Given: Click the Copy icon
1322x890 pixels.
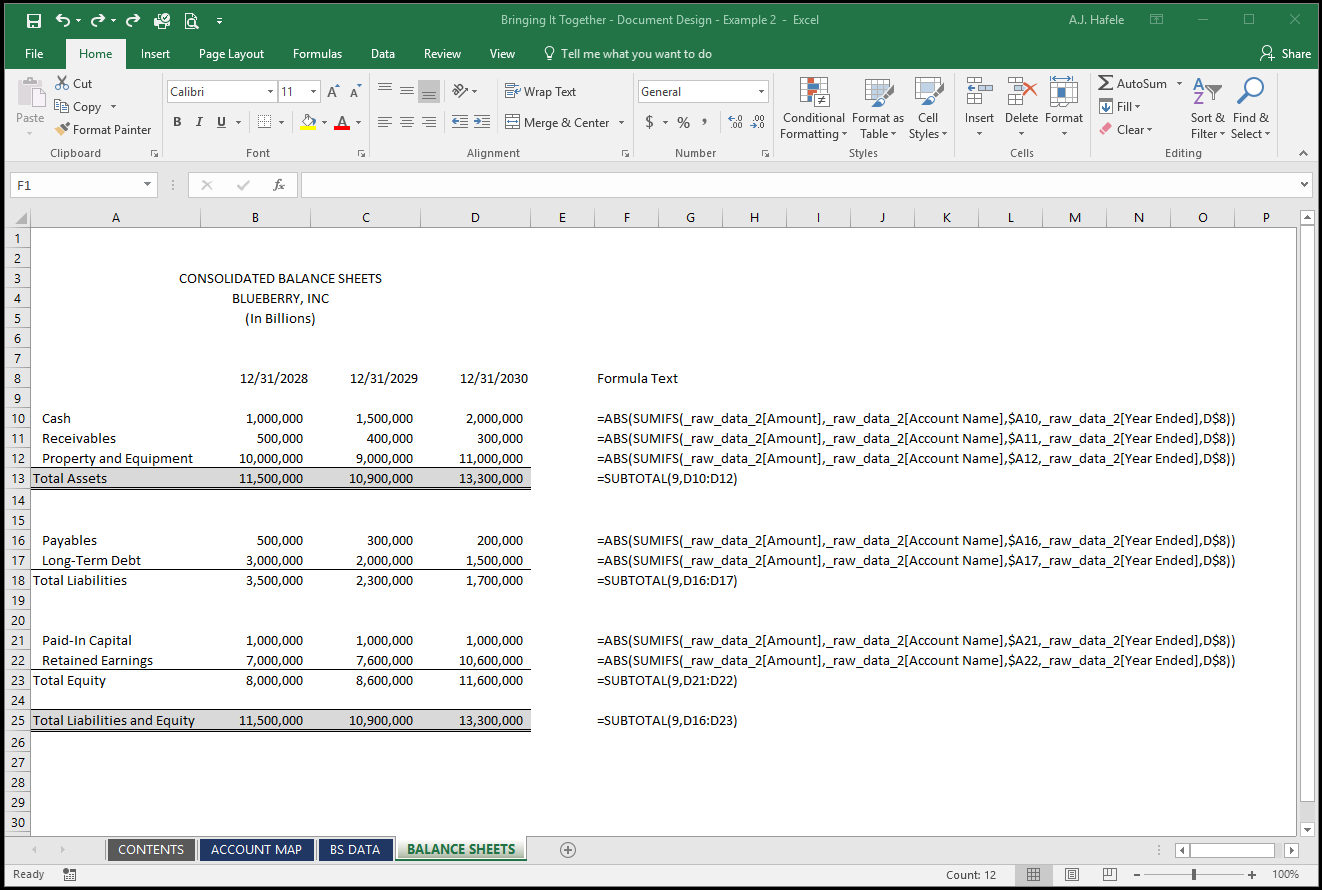Looking at the screenshot, I should click(x=62, y=107).
